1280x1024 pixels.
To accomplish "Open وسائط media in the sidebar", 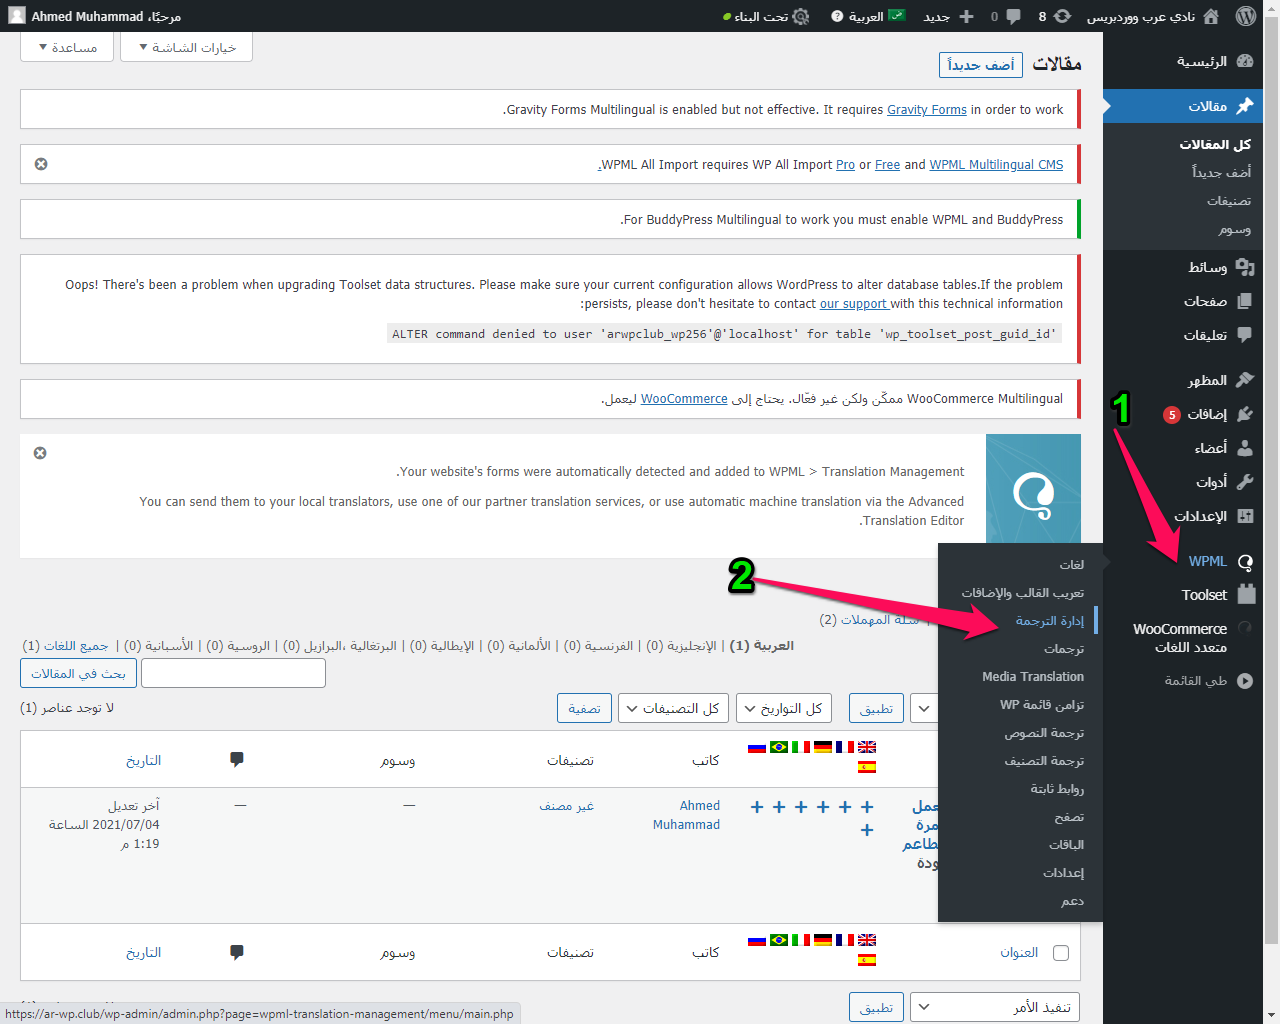I will pos(1184,267).
